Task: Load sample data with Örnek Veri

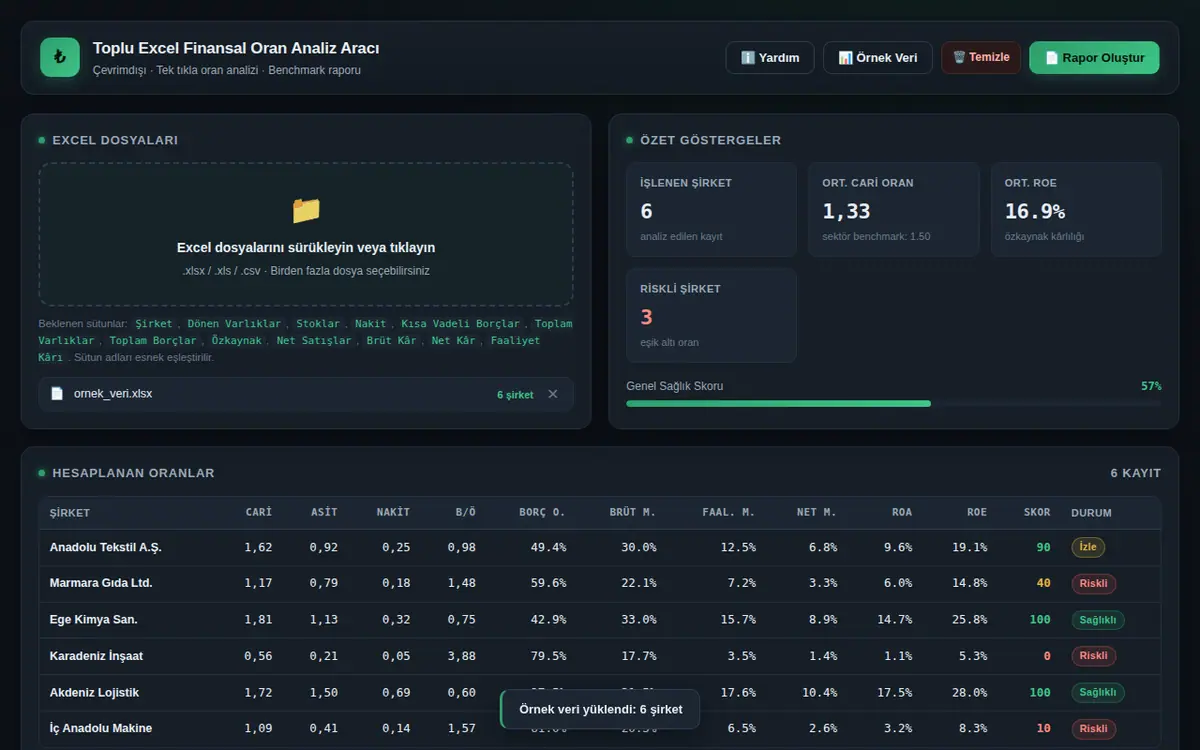Action: [878, 58]
